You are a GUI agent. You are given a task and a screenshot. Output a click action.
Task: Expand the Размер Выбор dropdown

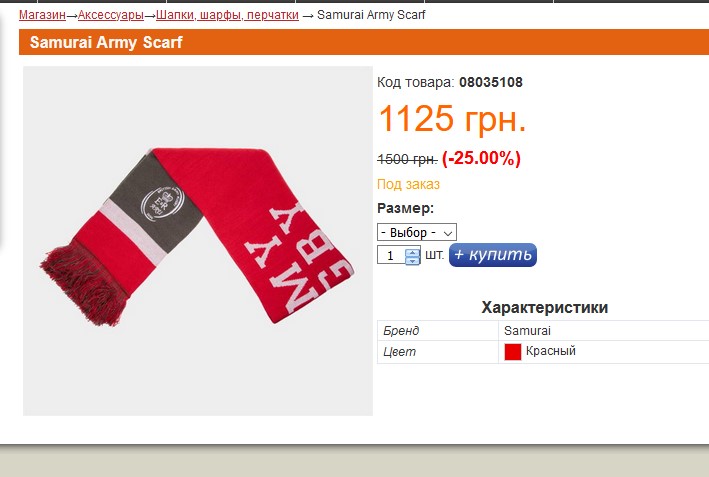pyautogui.click(x=417, y=232)
